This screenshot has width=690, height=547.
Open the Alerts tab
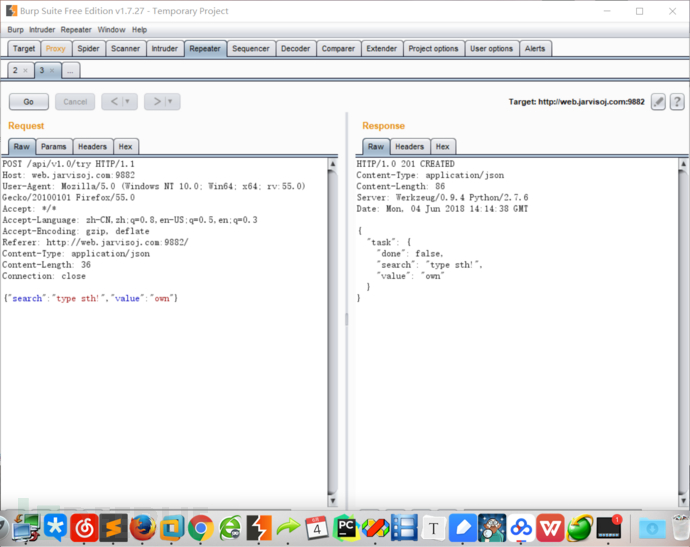[x=535, y=48]
